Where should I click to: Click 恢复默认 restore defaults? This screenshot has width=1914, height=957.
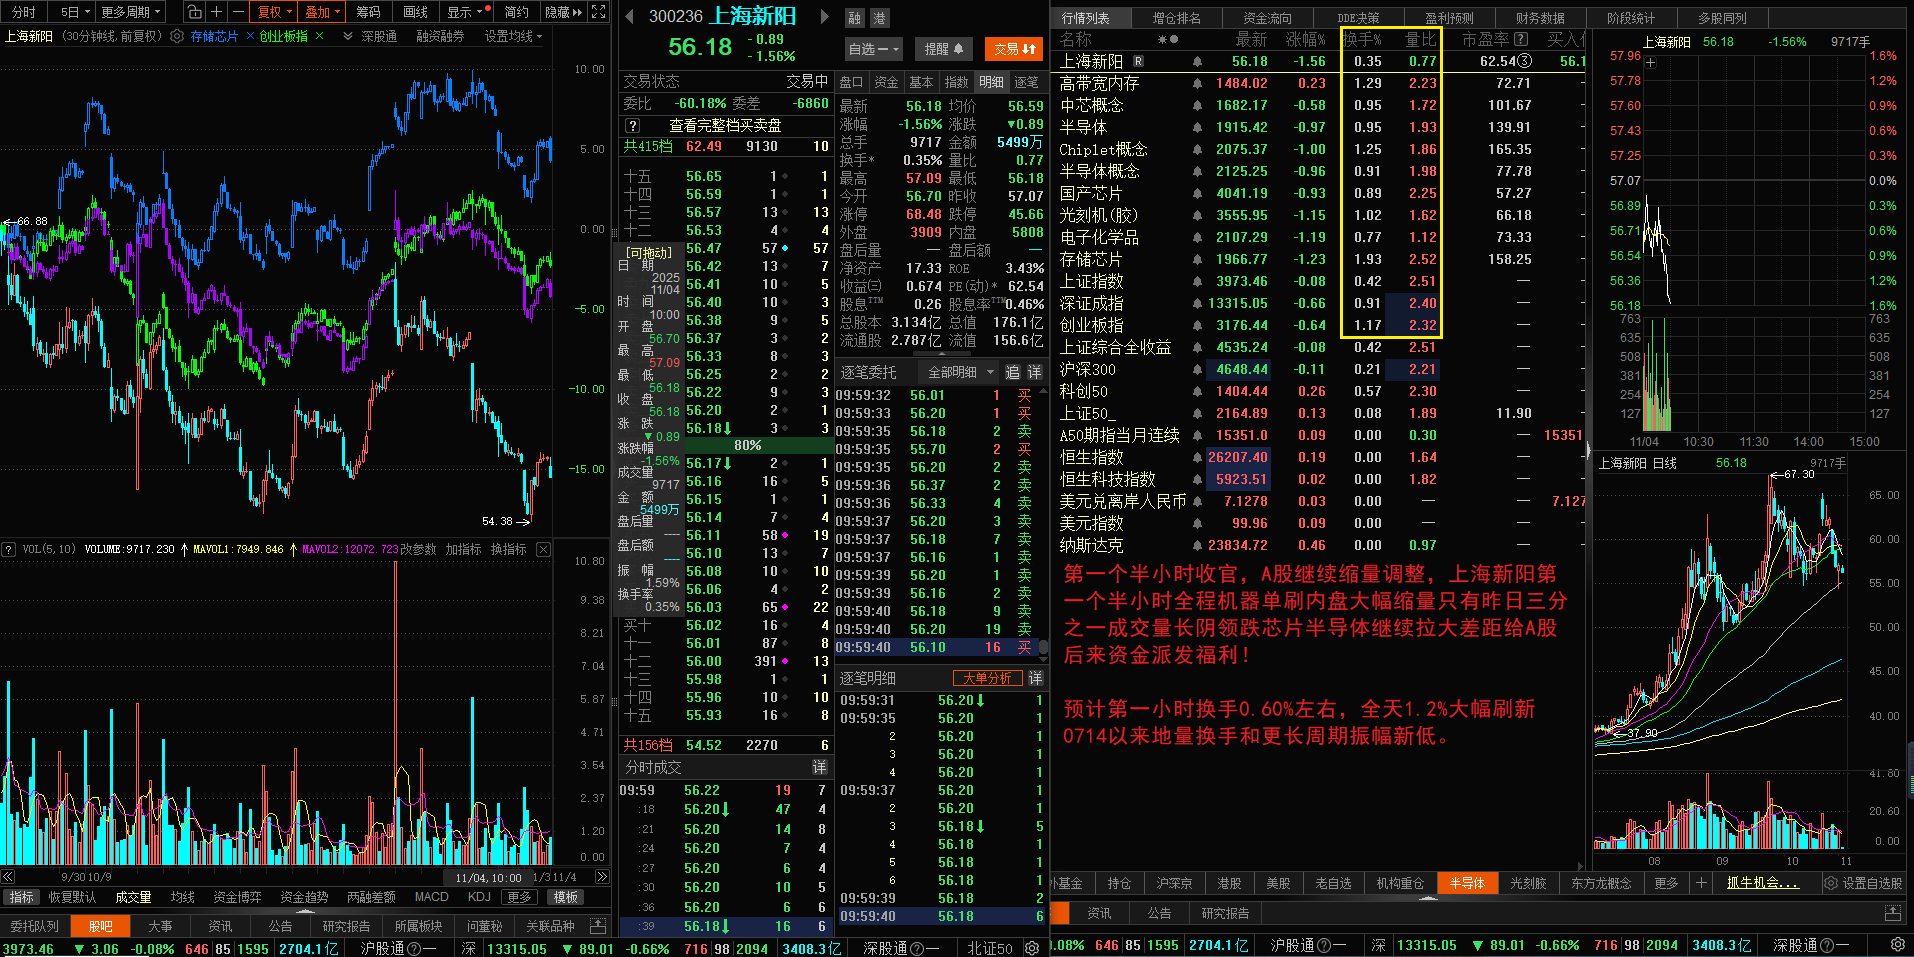(x=72, y=897)
